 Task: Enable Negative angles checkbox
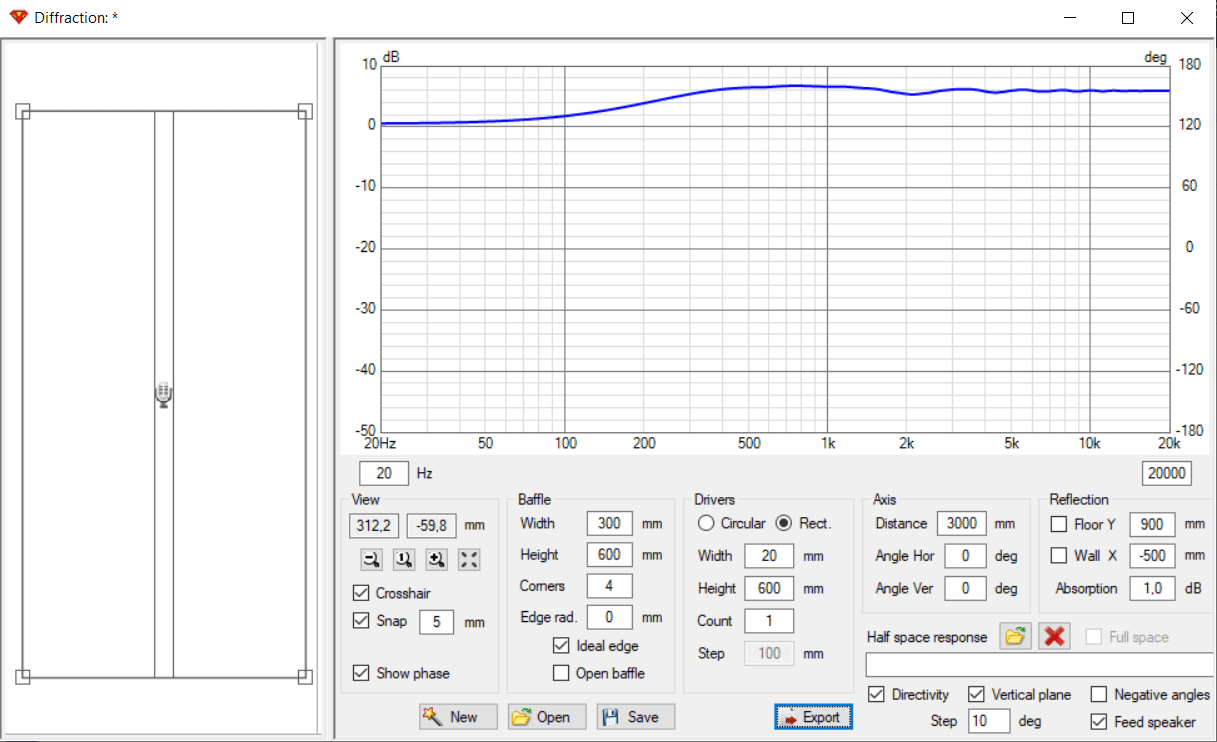[x=1099, y=694]
